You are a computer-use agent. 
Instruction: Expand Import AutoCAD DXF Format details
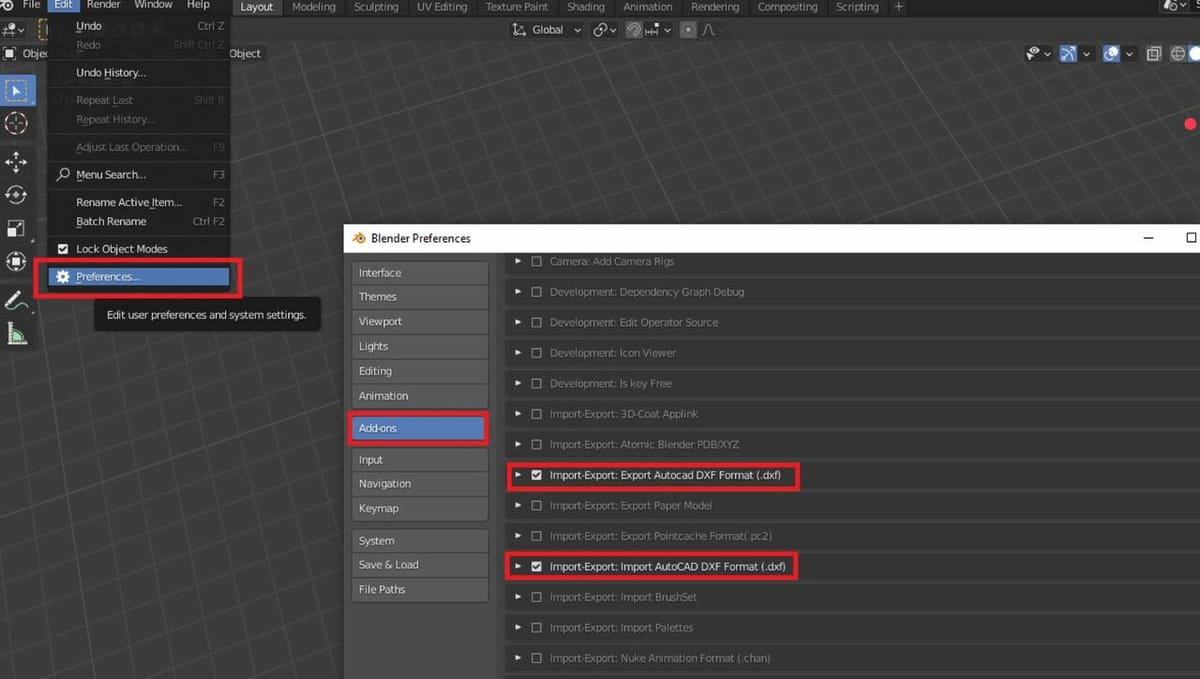coord(518,567)
